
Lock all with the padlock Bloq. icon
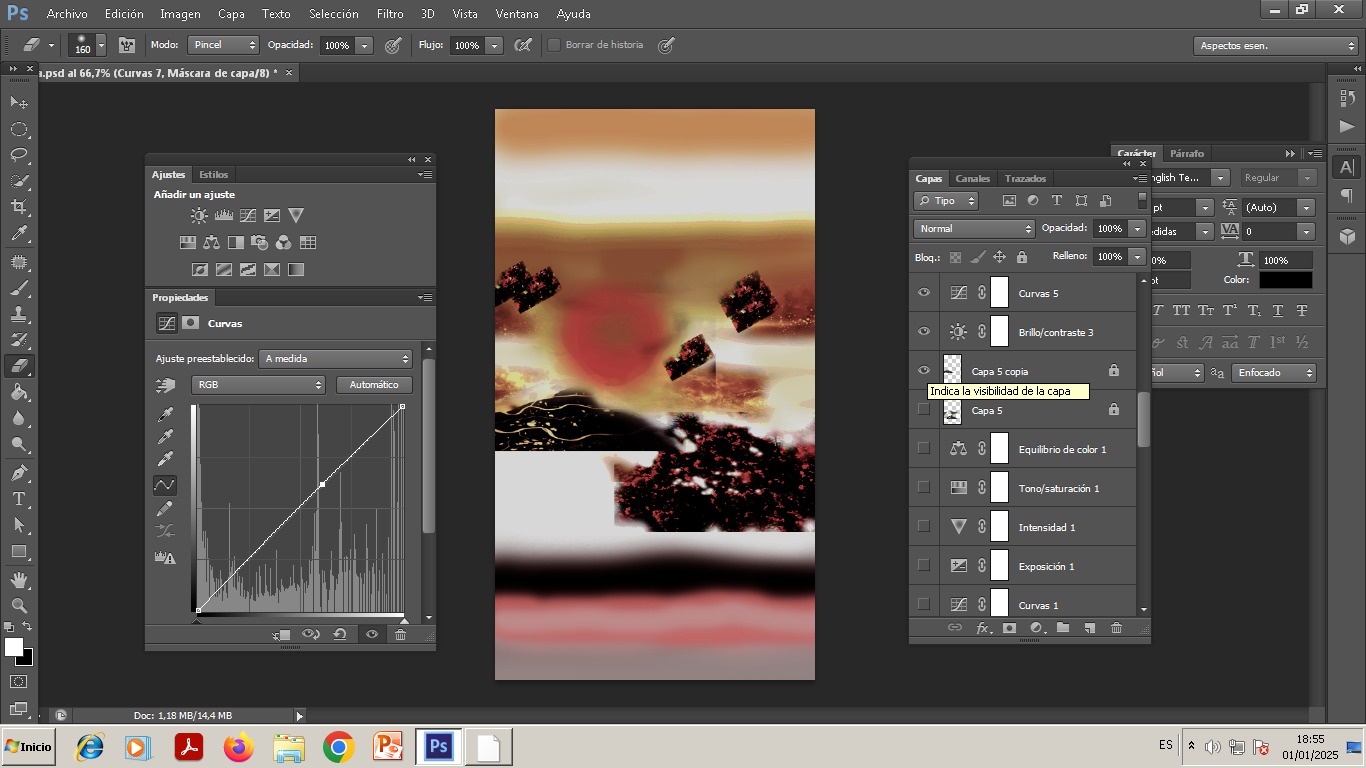1021,257
